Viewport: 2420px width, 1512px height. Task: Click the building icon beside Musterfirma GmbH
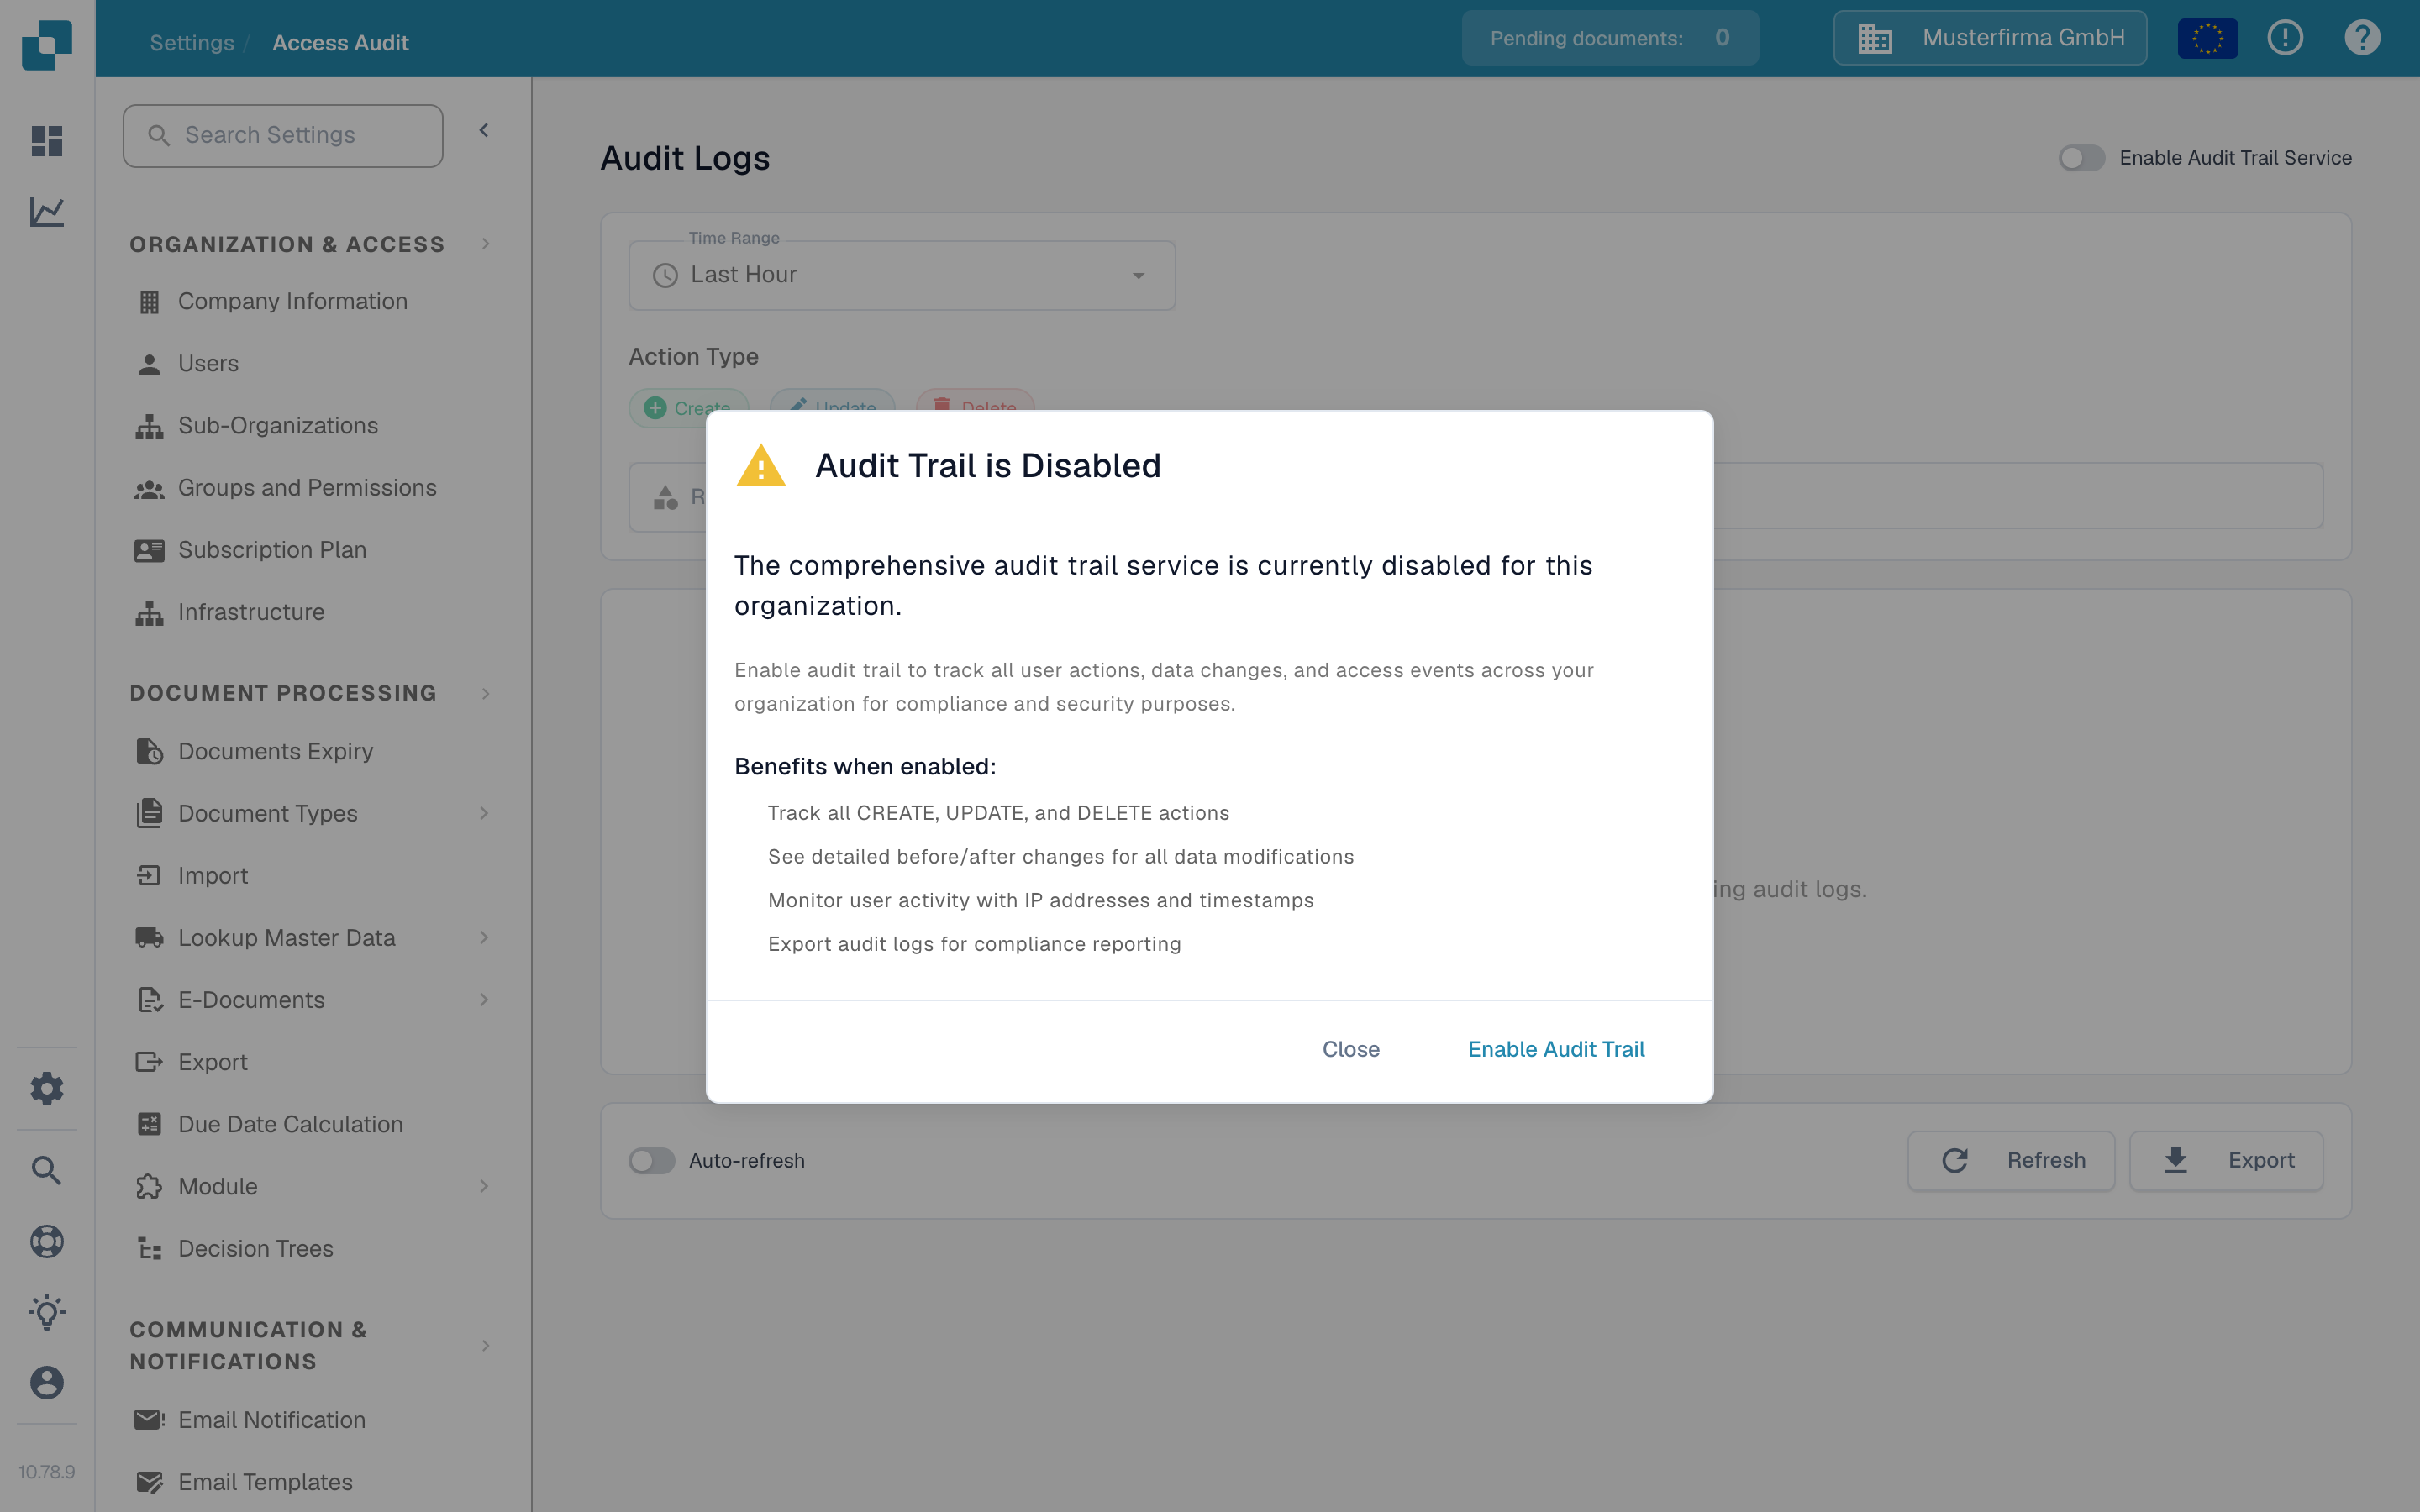(1875, 38)
